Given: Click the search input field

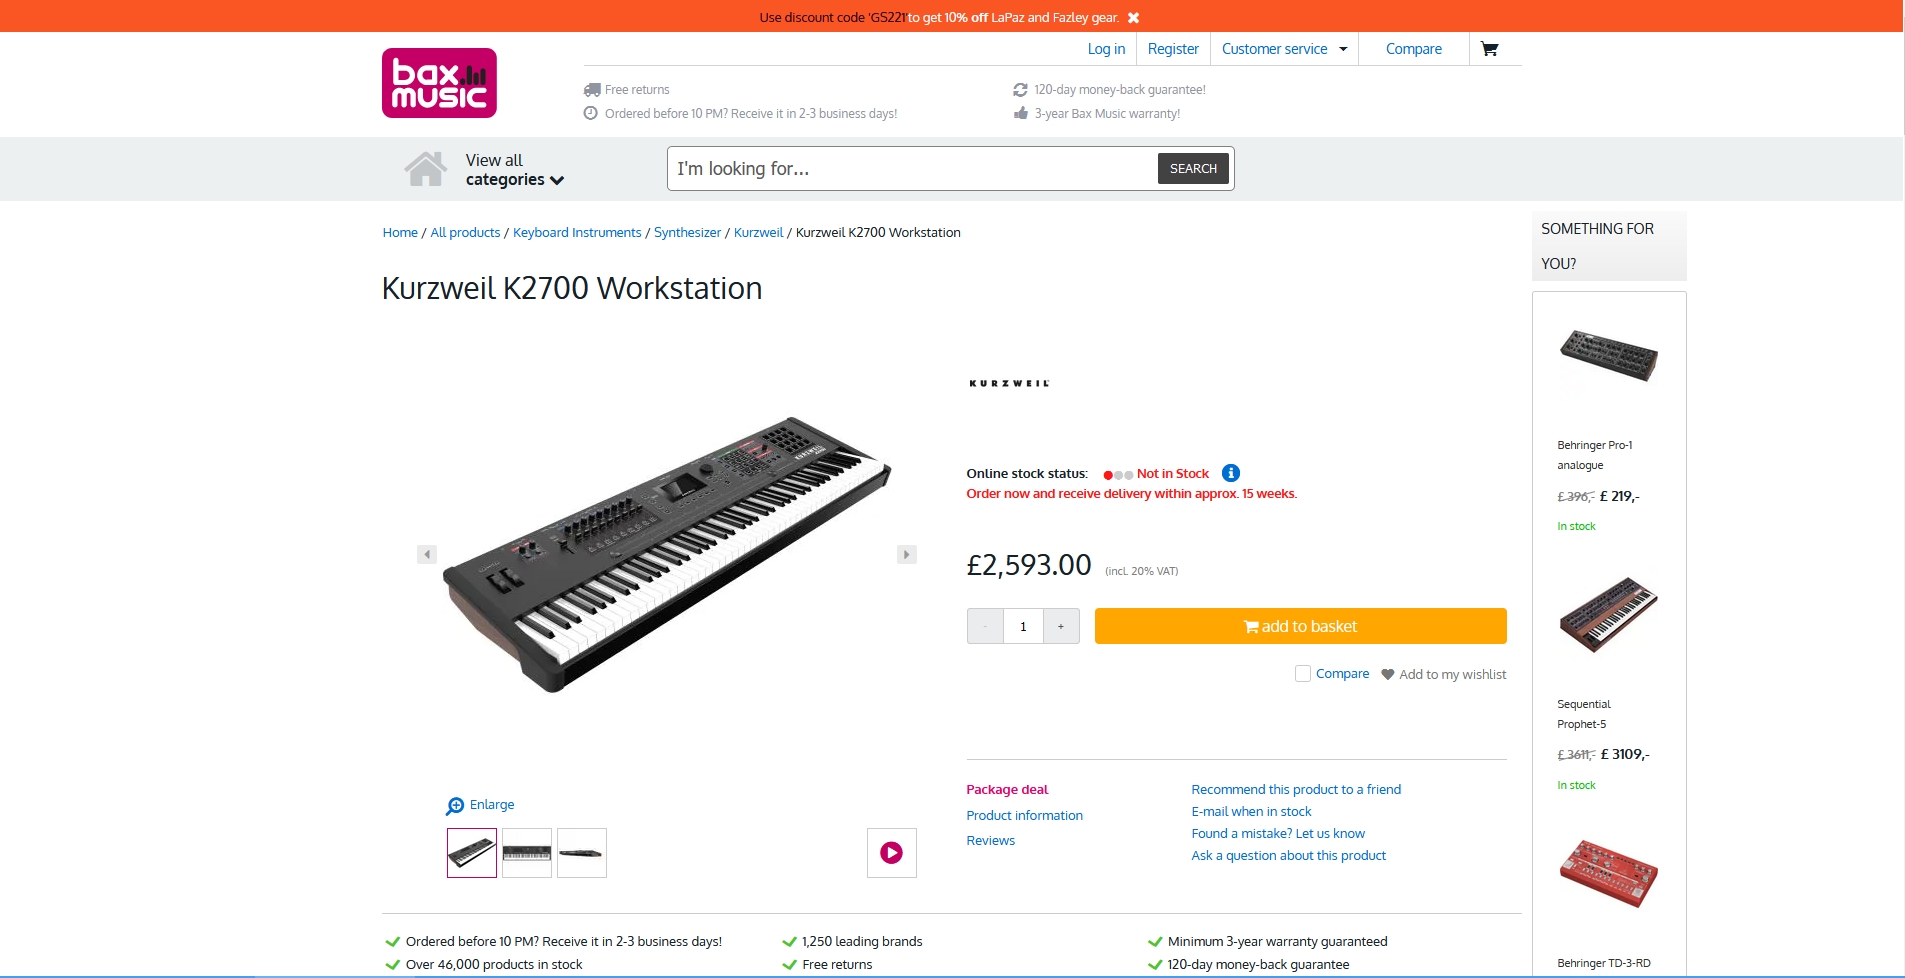Looking at the screenshot, I should pos(912,169).
